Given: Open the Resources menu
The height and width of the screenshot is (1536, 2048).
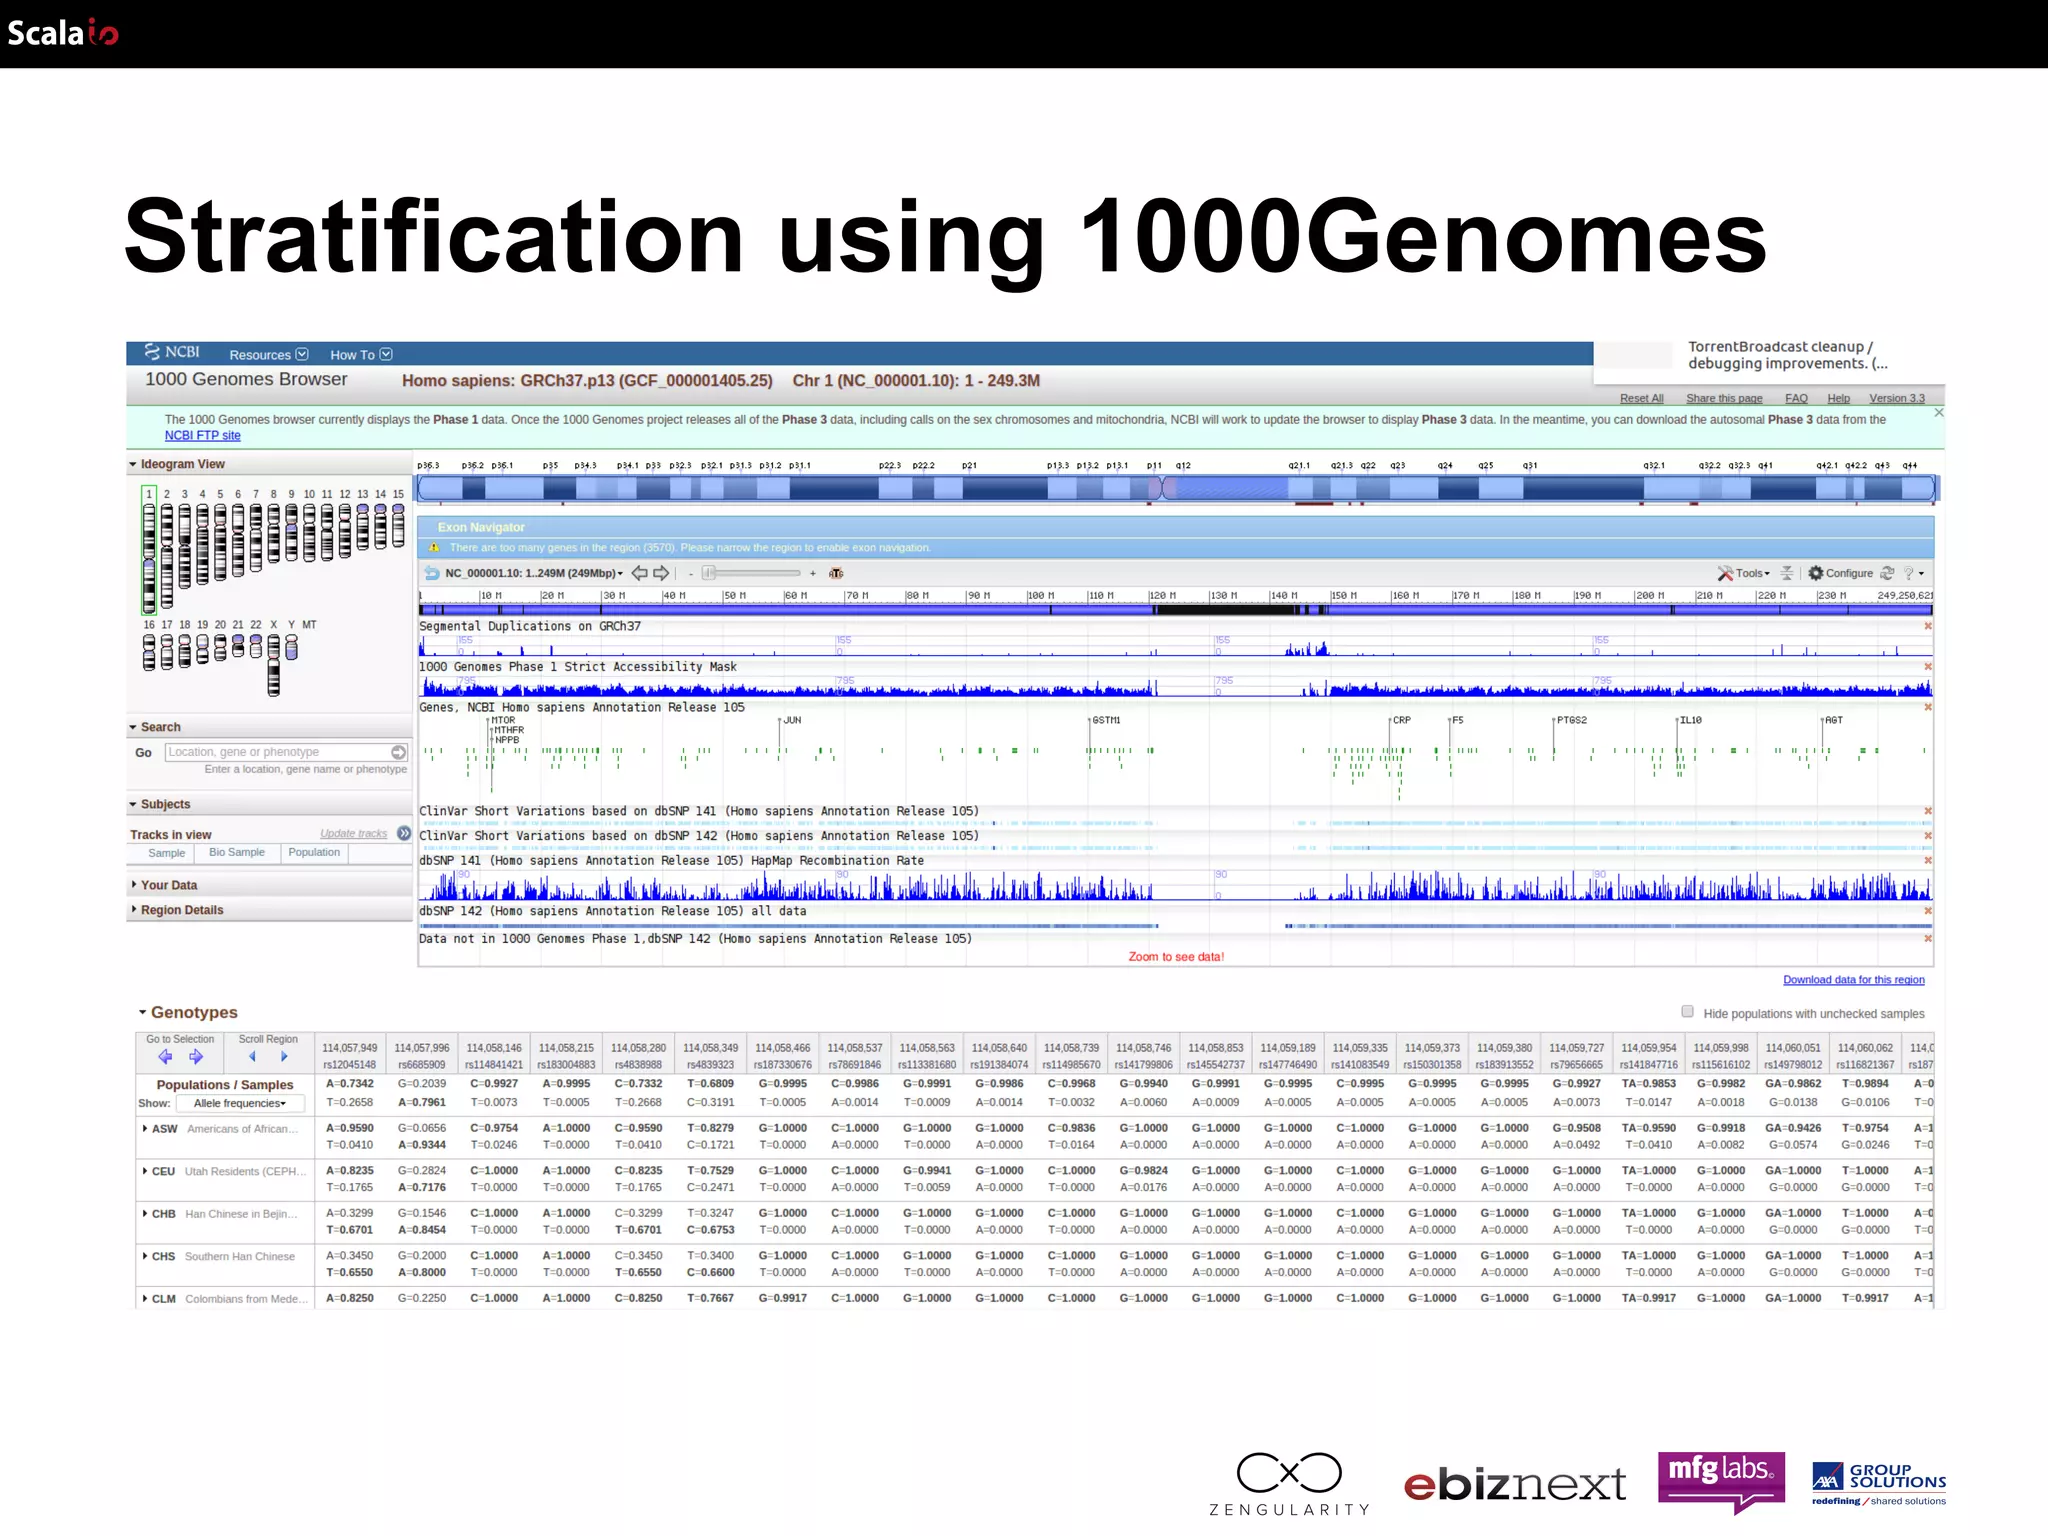Looking at the screenshot, I should coord(268,354).
